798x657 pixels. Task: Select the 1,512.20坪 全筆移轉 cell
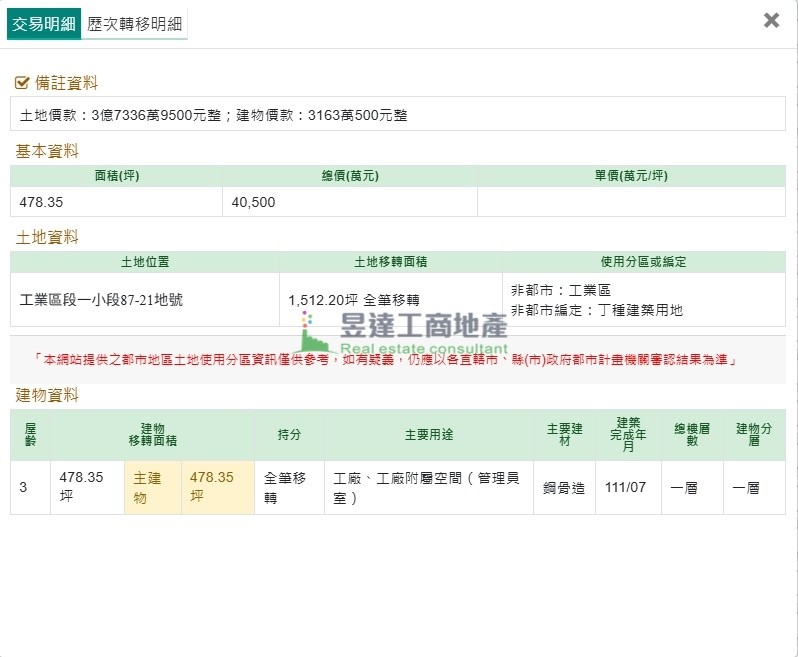pyautogui.click(x=353, y=299)
